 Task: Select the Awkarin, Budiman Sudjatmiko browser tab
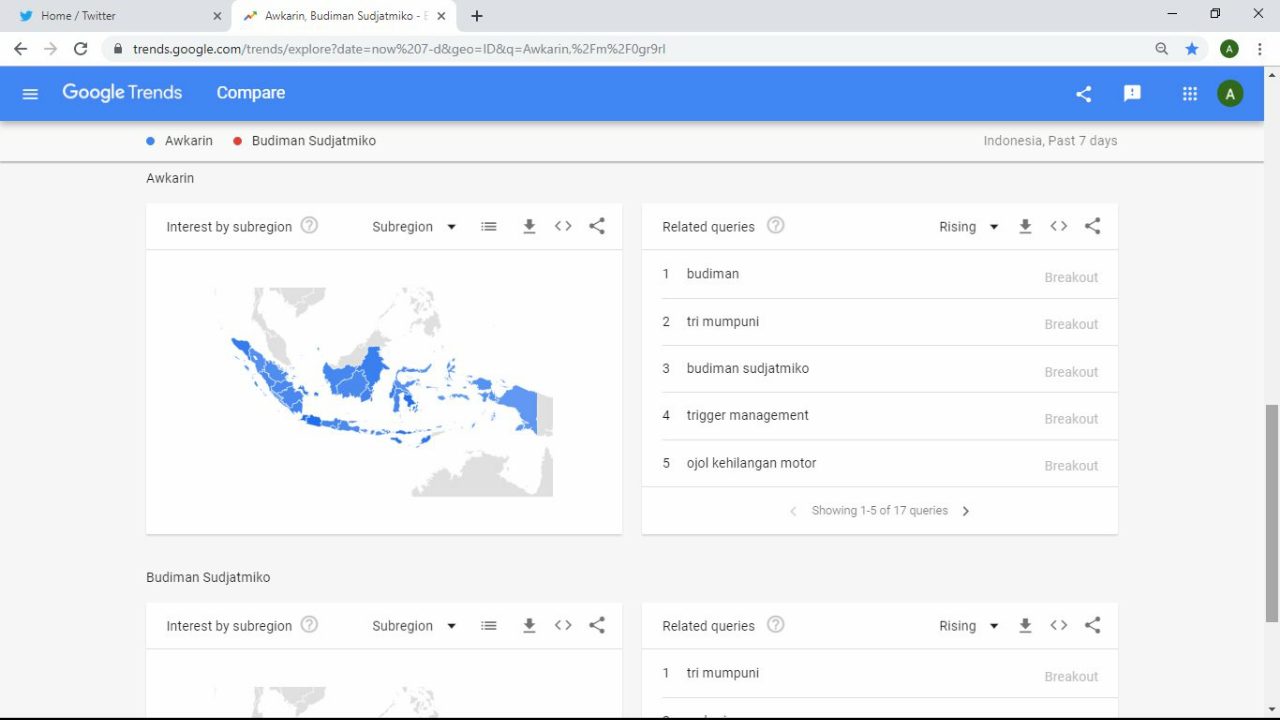pyautogui.click(x=345, y=16)
